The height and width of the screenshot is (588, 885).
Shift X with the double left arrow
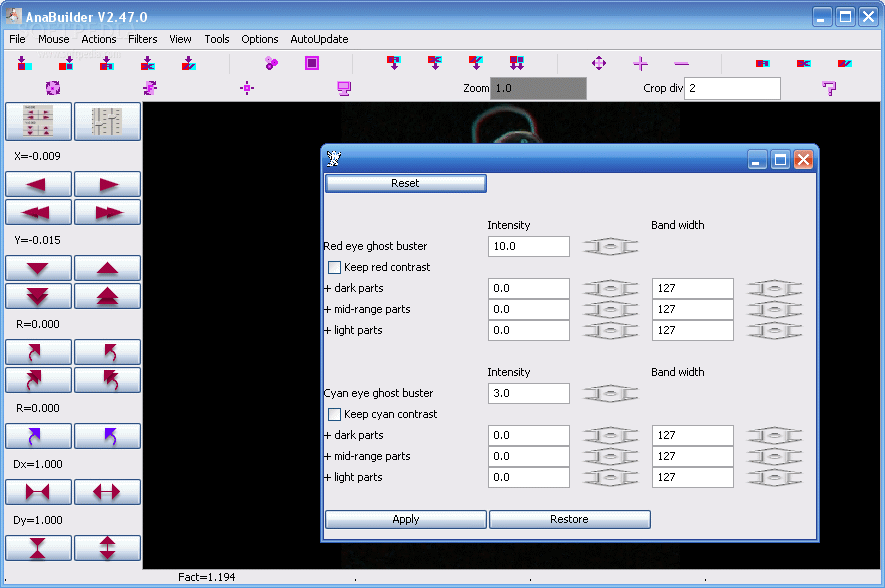(x=38, y=212)
